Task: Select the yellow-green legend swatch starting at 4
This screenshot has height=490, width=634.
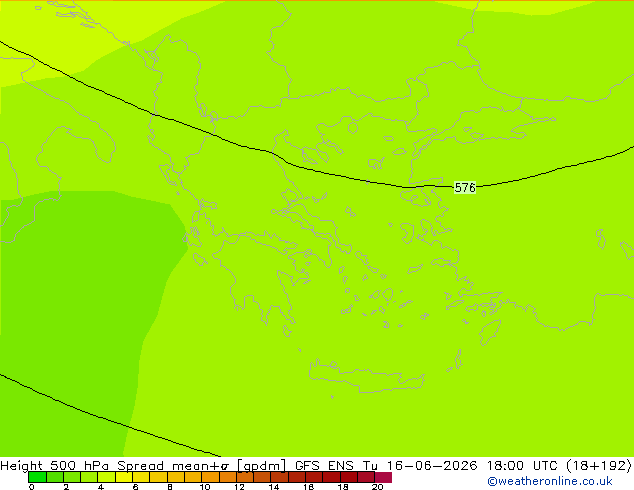Action: pyautogui.click(x=106, y=477)
